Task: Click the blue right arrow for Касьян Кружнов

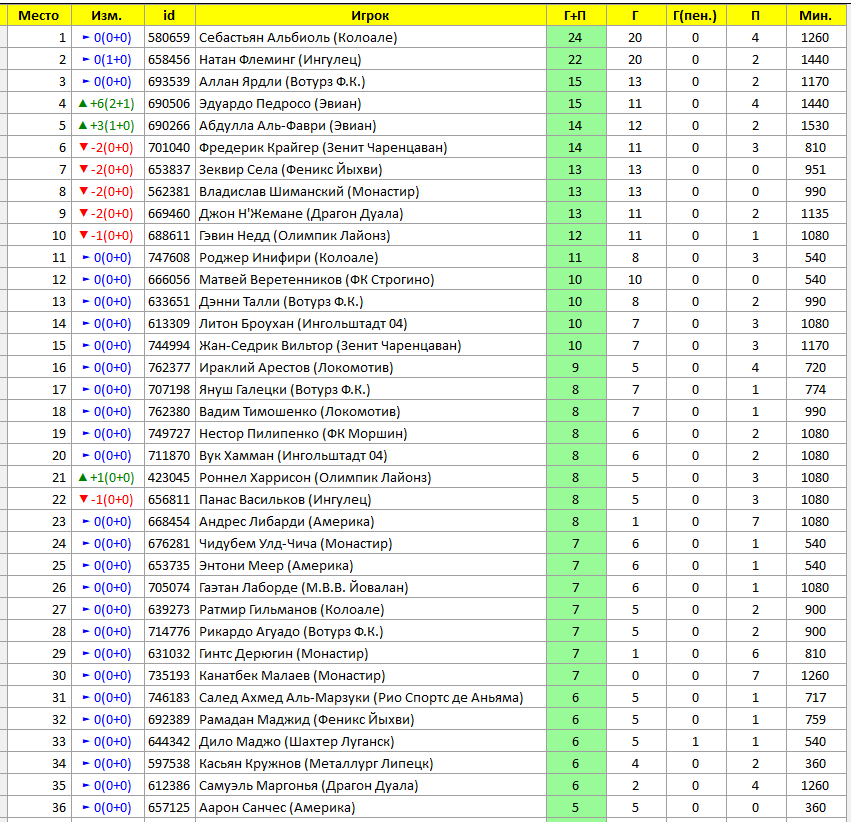Action: pyautogui.click(x=86, y=763)
